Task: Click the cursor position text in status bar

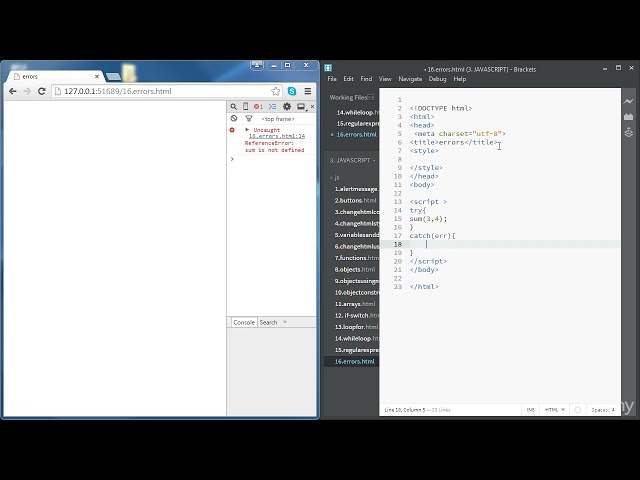Action: point(404,410)
